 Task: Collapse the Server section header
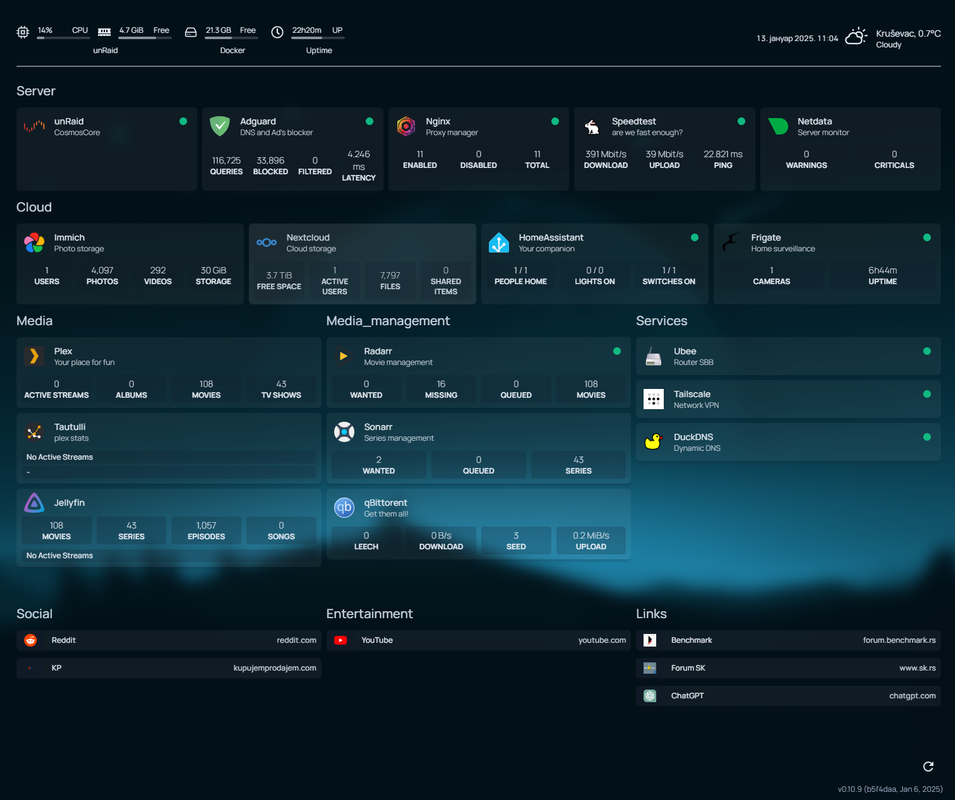coord(36,91)
